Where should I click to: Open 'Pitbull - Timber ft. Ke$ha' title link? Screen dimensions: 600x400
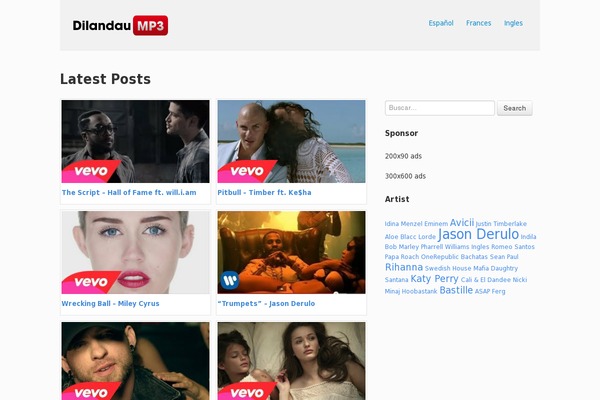264,193
